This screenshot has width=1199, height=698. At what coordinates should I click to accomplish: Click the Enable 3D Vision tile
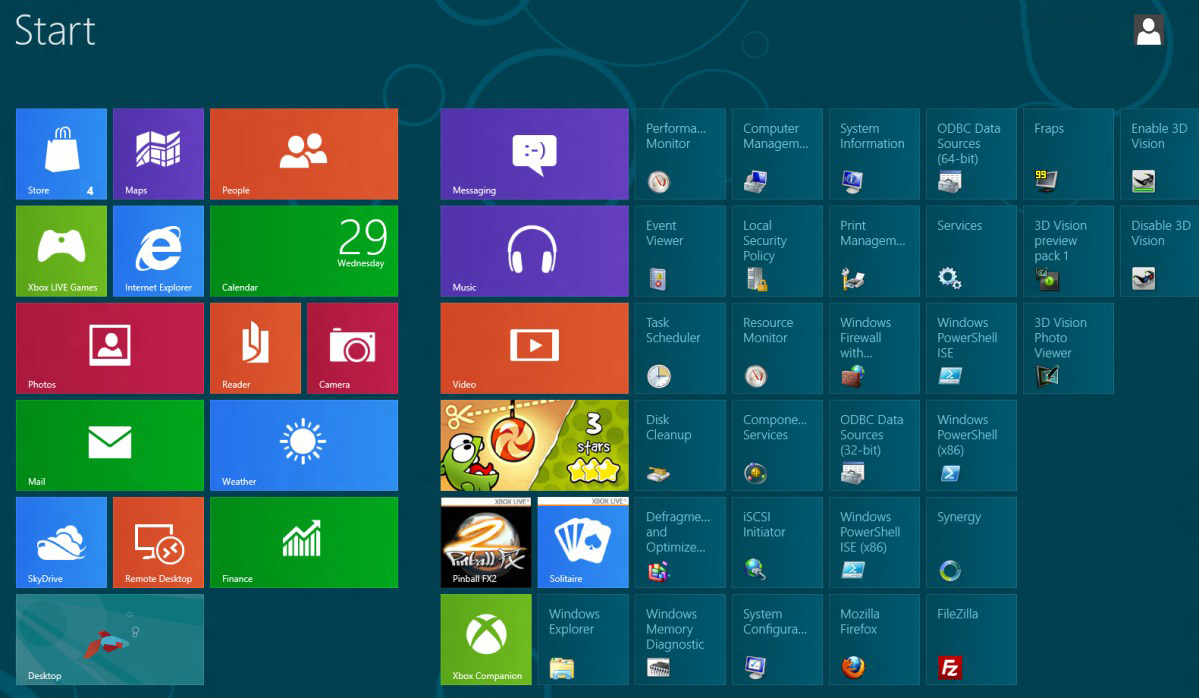(1159, 154)
